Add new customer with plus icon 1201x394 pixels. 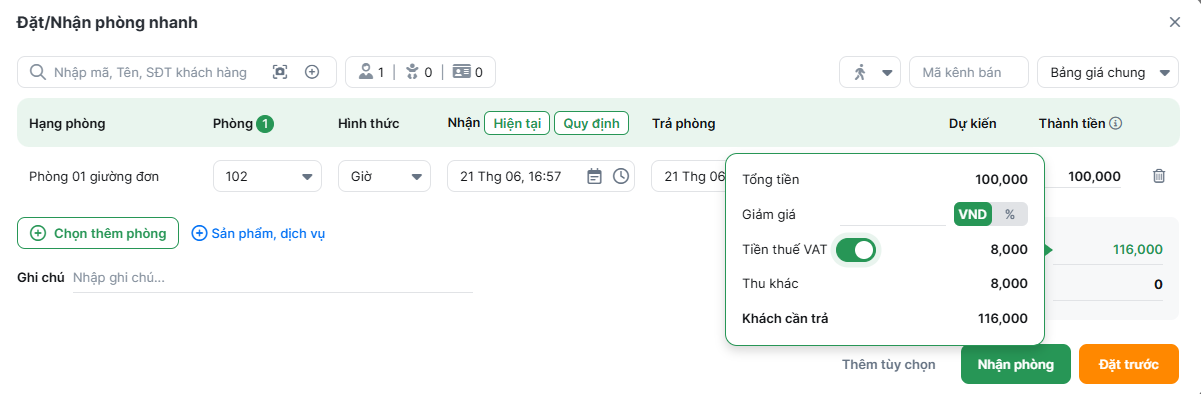click(x=312, y=72)
